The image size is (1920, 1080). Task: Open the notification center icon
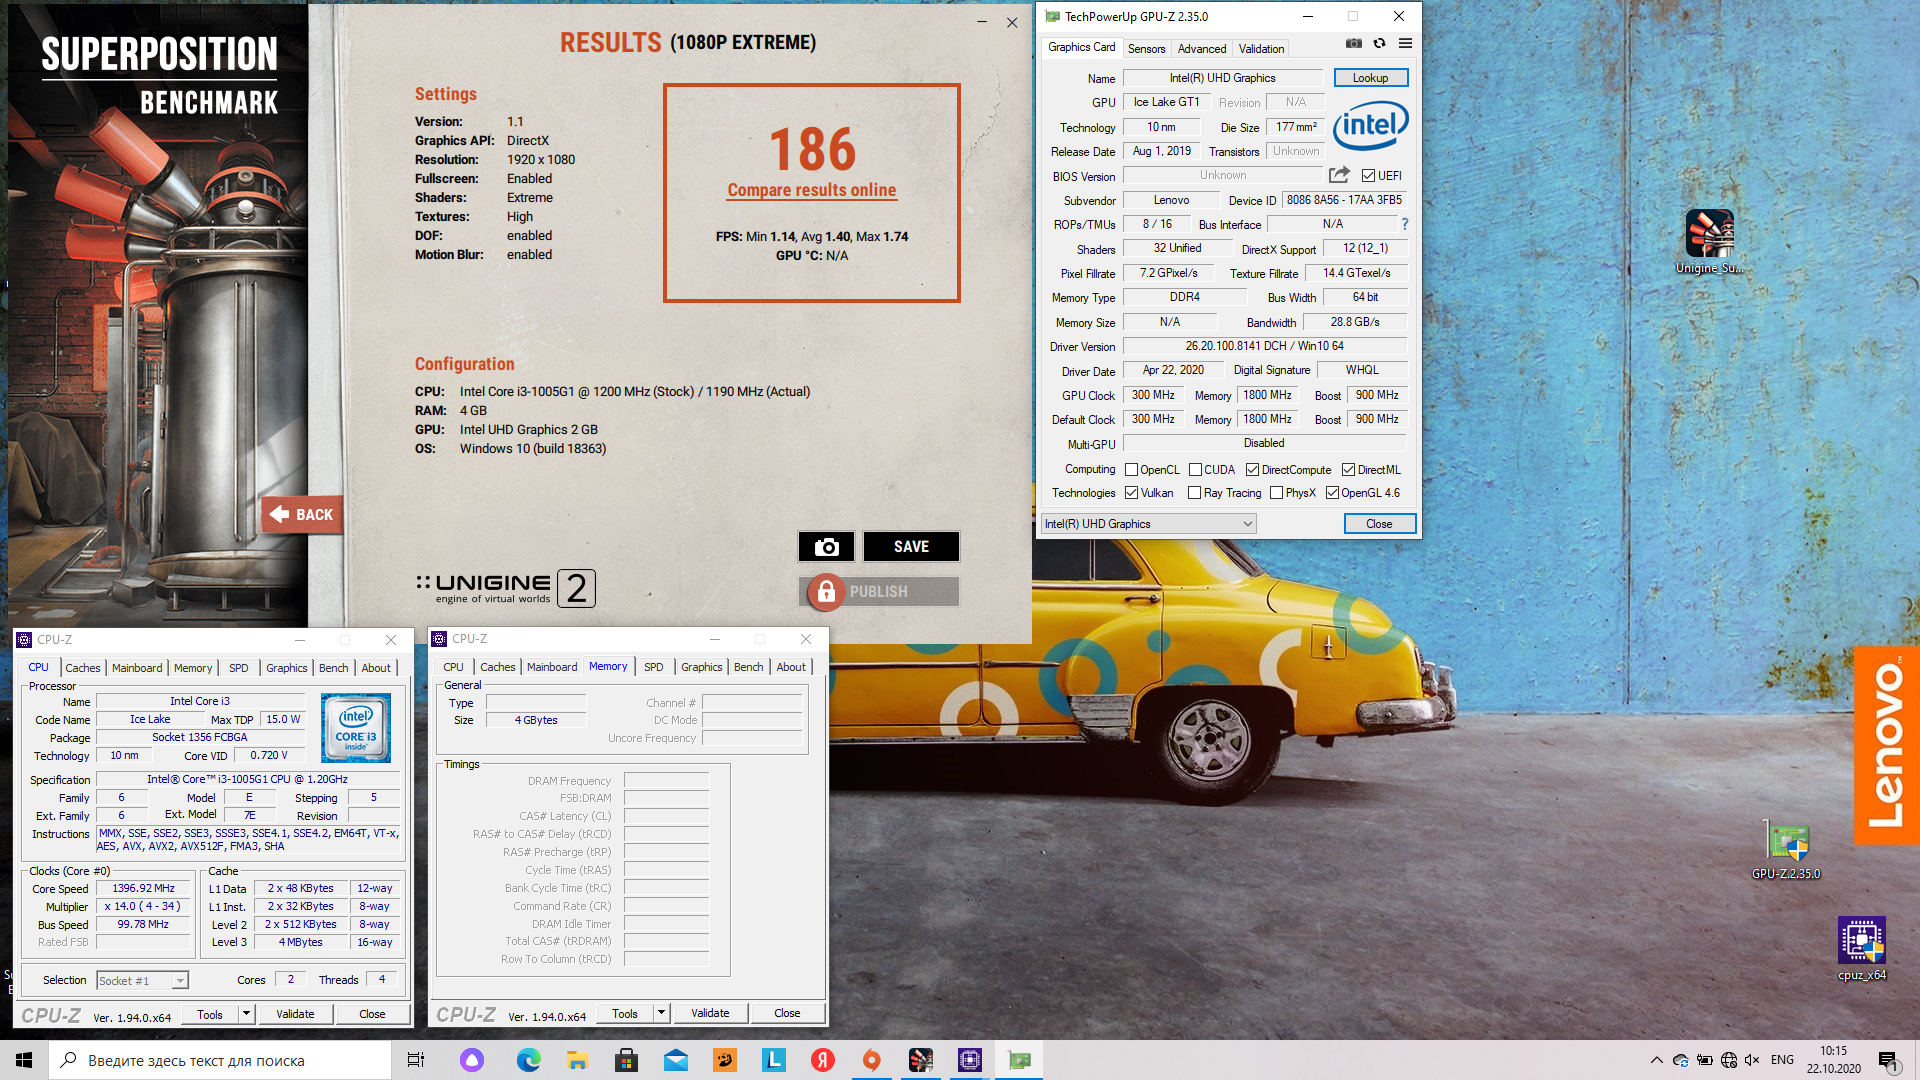coord(1888,1060)
